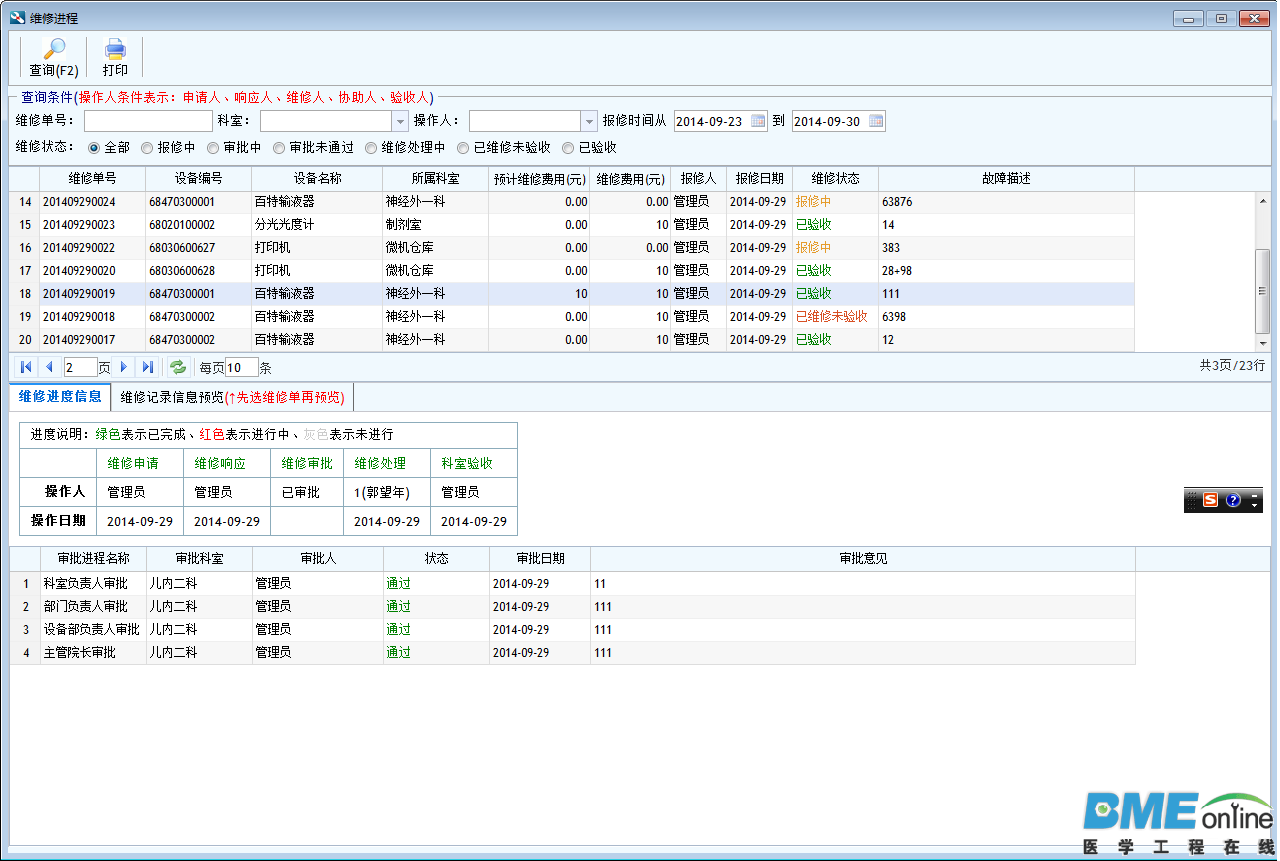
Task: Select 维修处理中 status radio button
Action: coord(371,148)
